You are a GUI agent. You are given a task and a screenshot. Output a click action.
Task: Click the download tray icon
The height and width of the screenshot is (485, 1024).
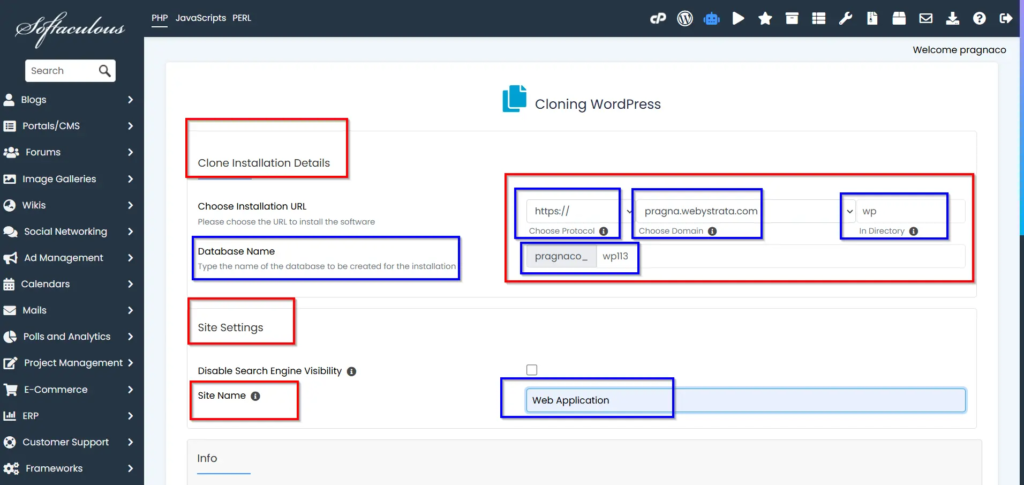coord(953,18)
